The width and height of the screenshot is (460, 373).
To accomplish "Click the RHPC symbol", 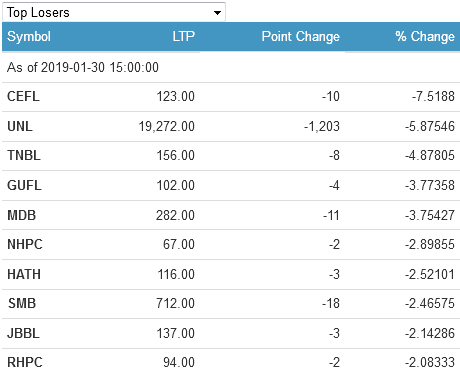I will 25,363.
